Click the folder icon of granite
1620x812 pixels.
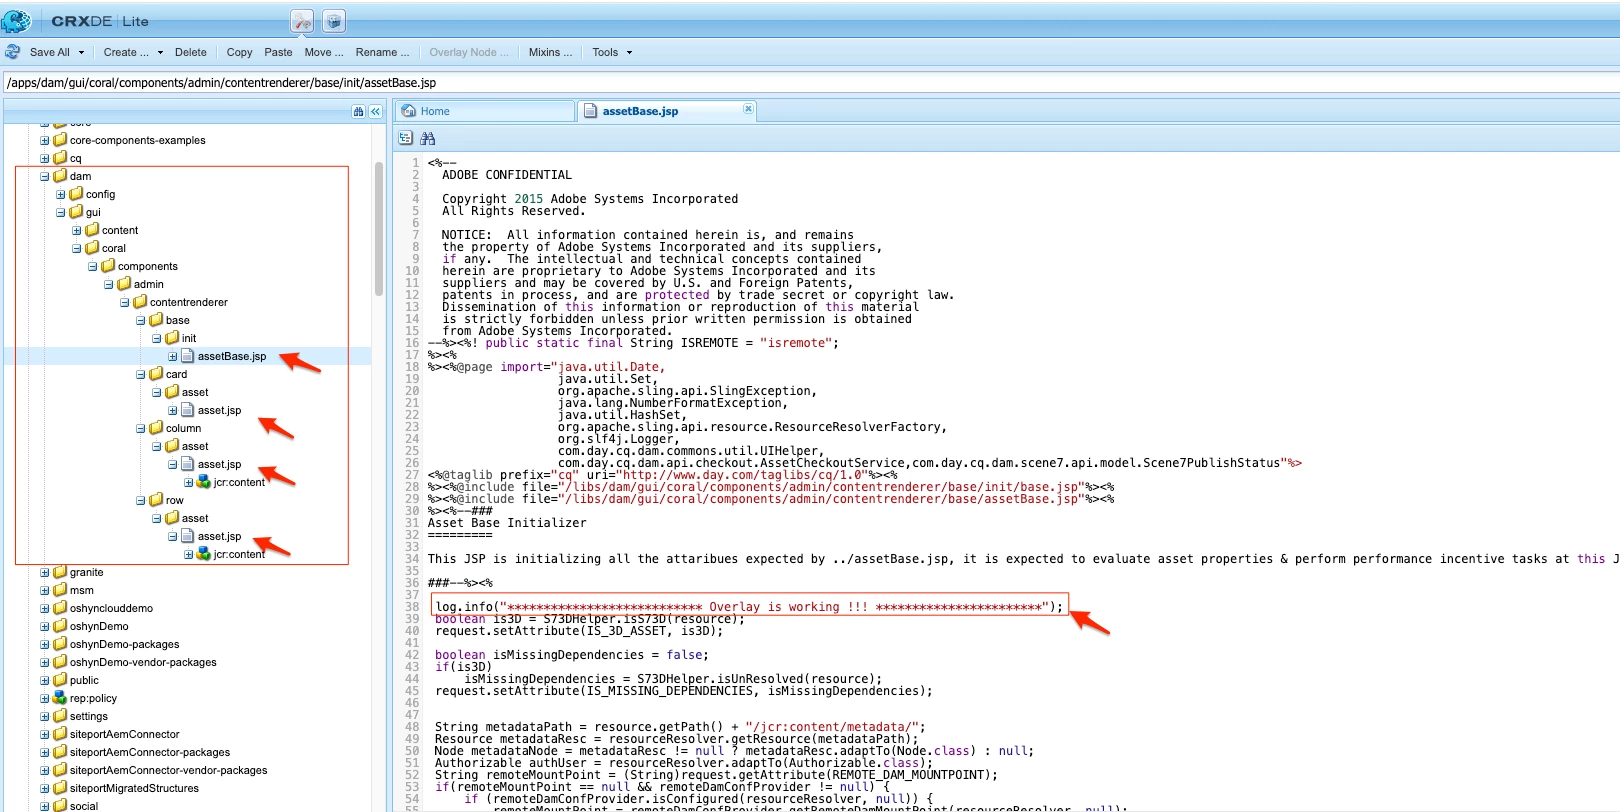tap(60, 572)
